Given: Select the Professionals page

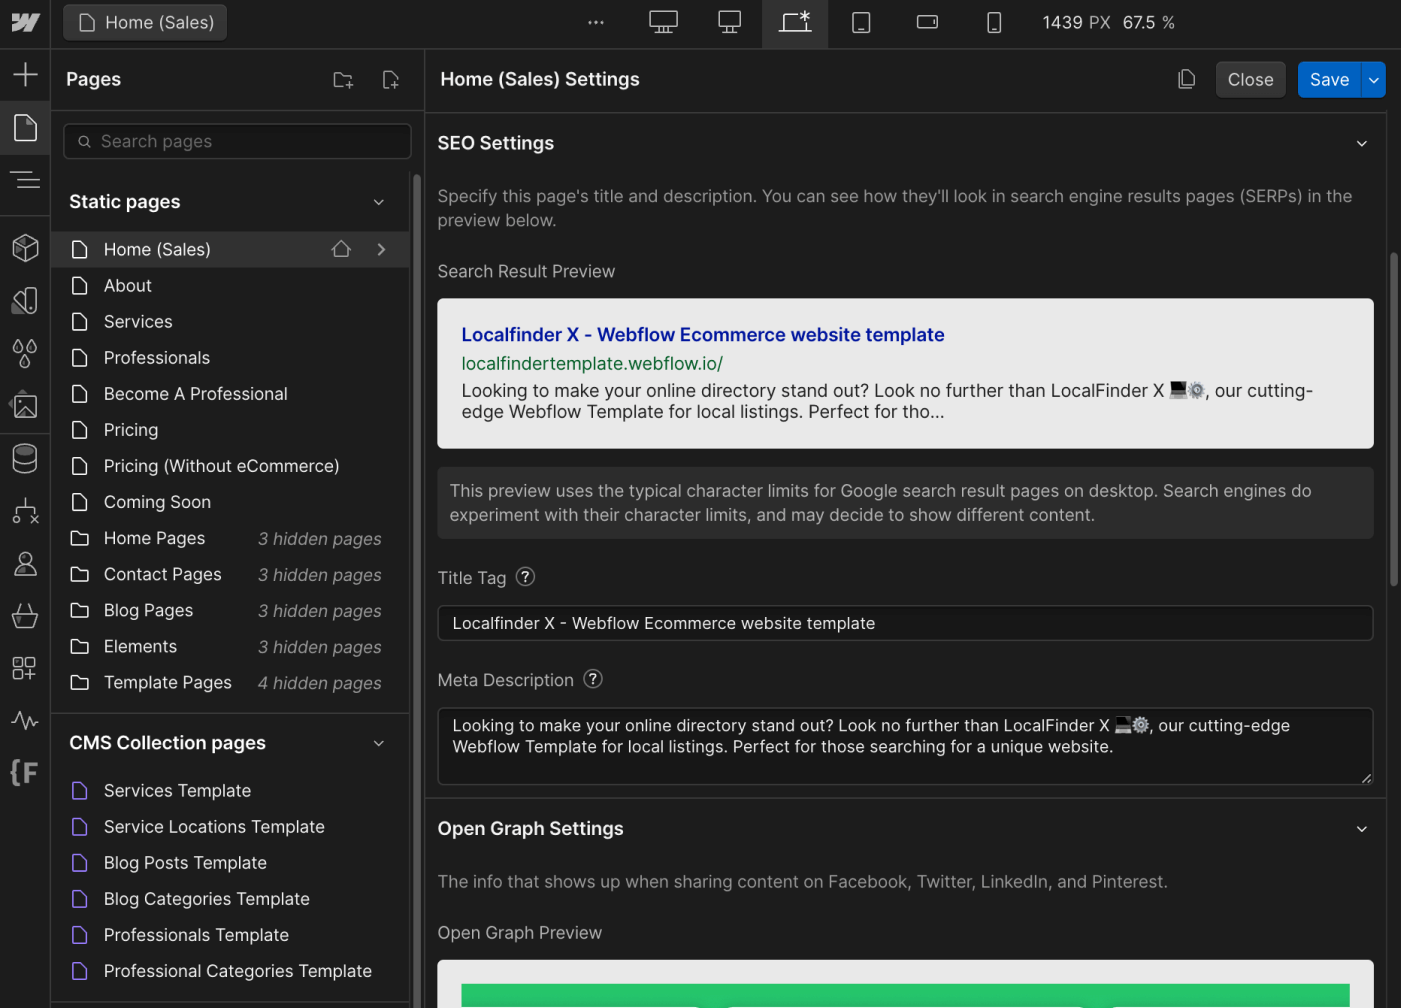Looking at the screenshot, I should [230, 357].
